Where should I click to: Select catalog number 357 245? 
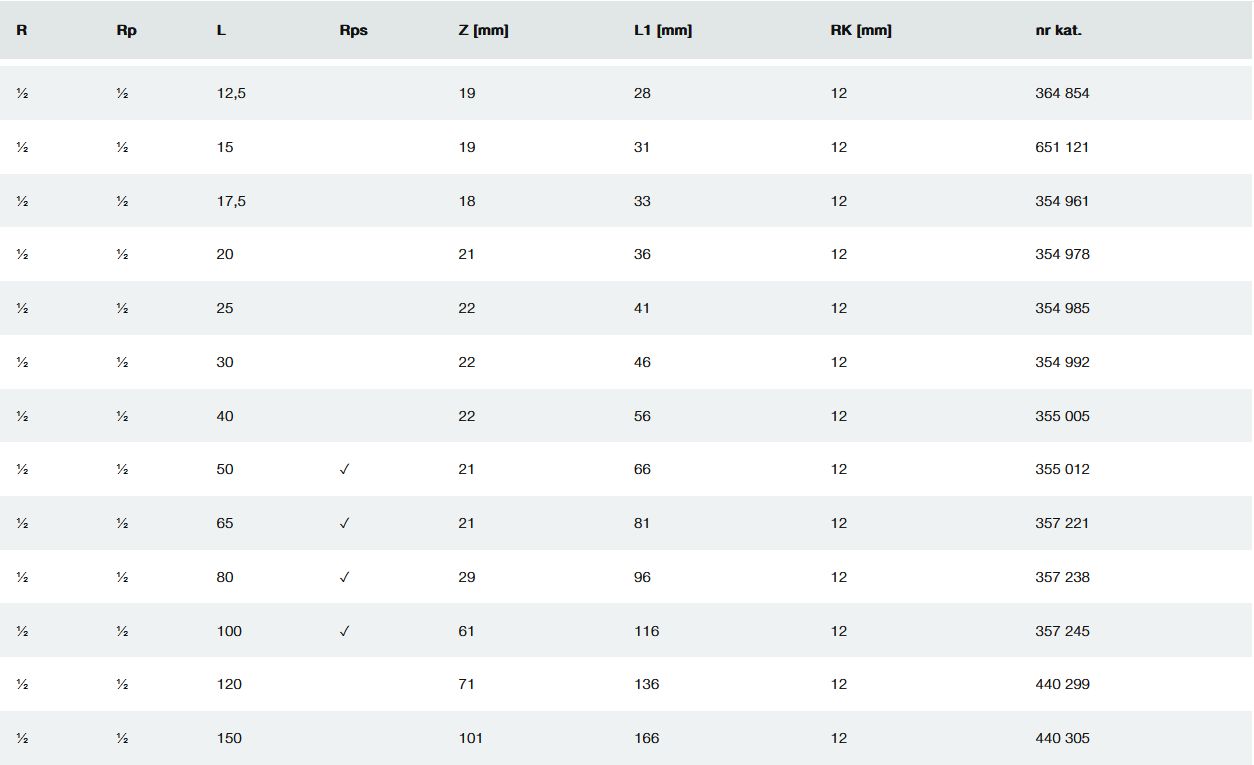click(1062, 631)
